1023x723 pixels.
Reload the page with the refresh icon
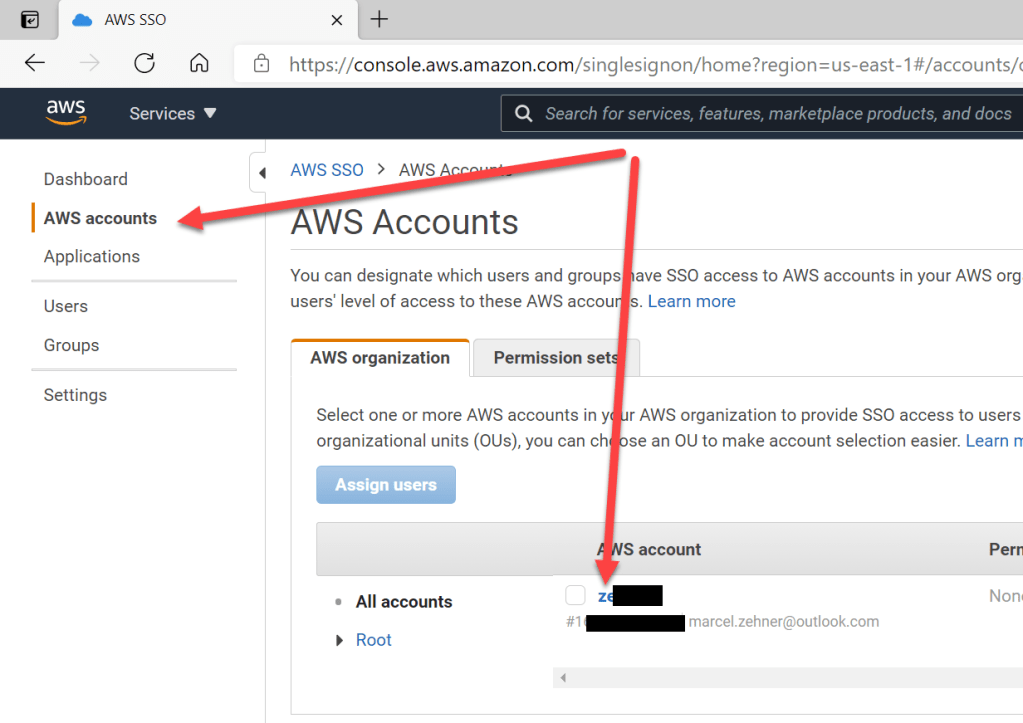coord(144,63)
